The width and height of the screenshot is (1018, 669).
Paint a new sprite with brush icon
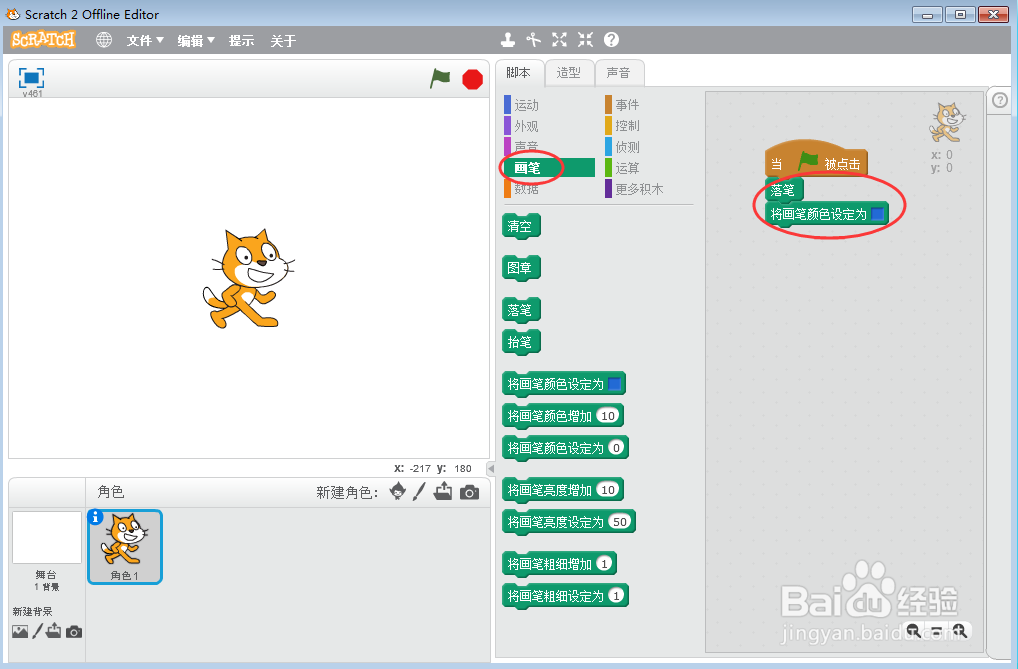point(419,491)
